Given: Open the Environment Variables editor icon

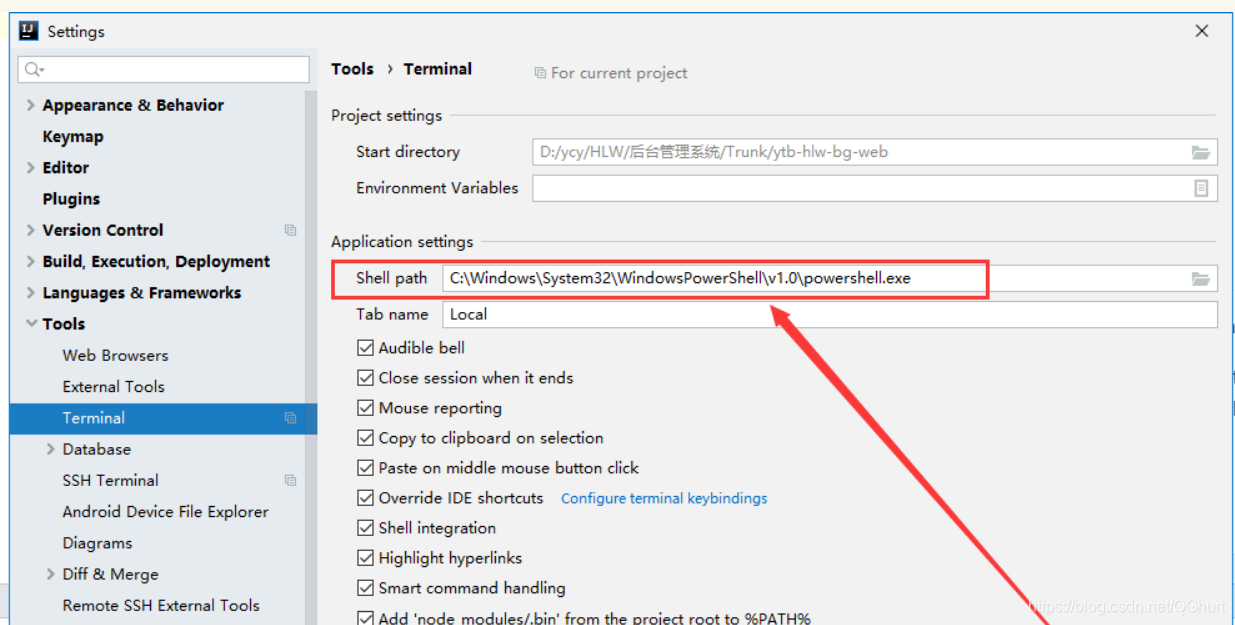Looking at the screenshot, I should (1201, 188).
